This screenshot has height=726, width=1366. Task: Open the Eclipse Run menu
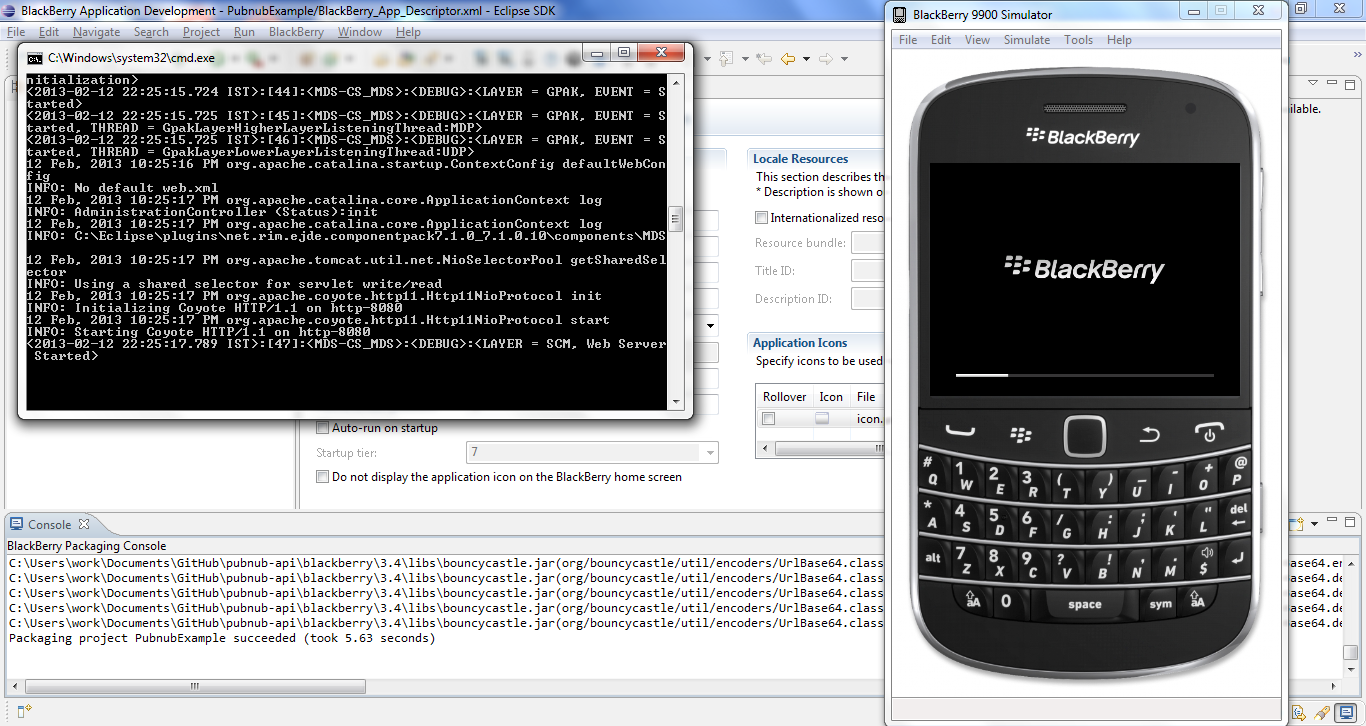244,32
